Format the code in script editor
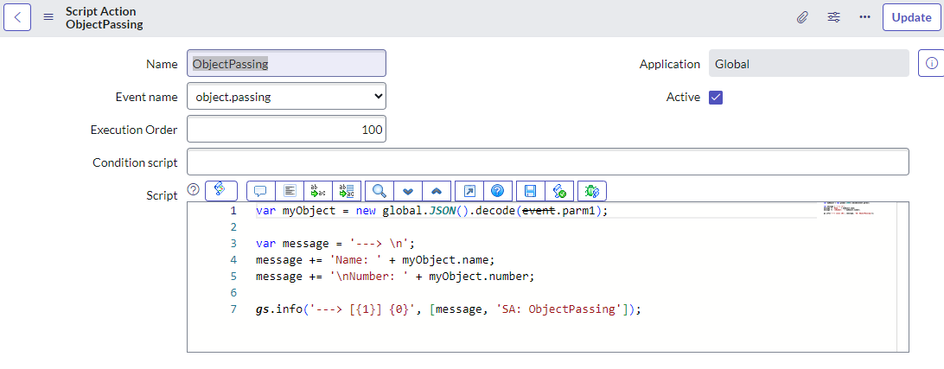944x369 pixels. [x=290, y=191]
